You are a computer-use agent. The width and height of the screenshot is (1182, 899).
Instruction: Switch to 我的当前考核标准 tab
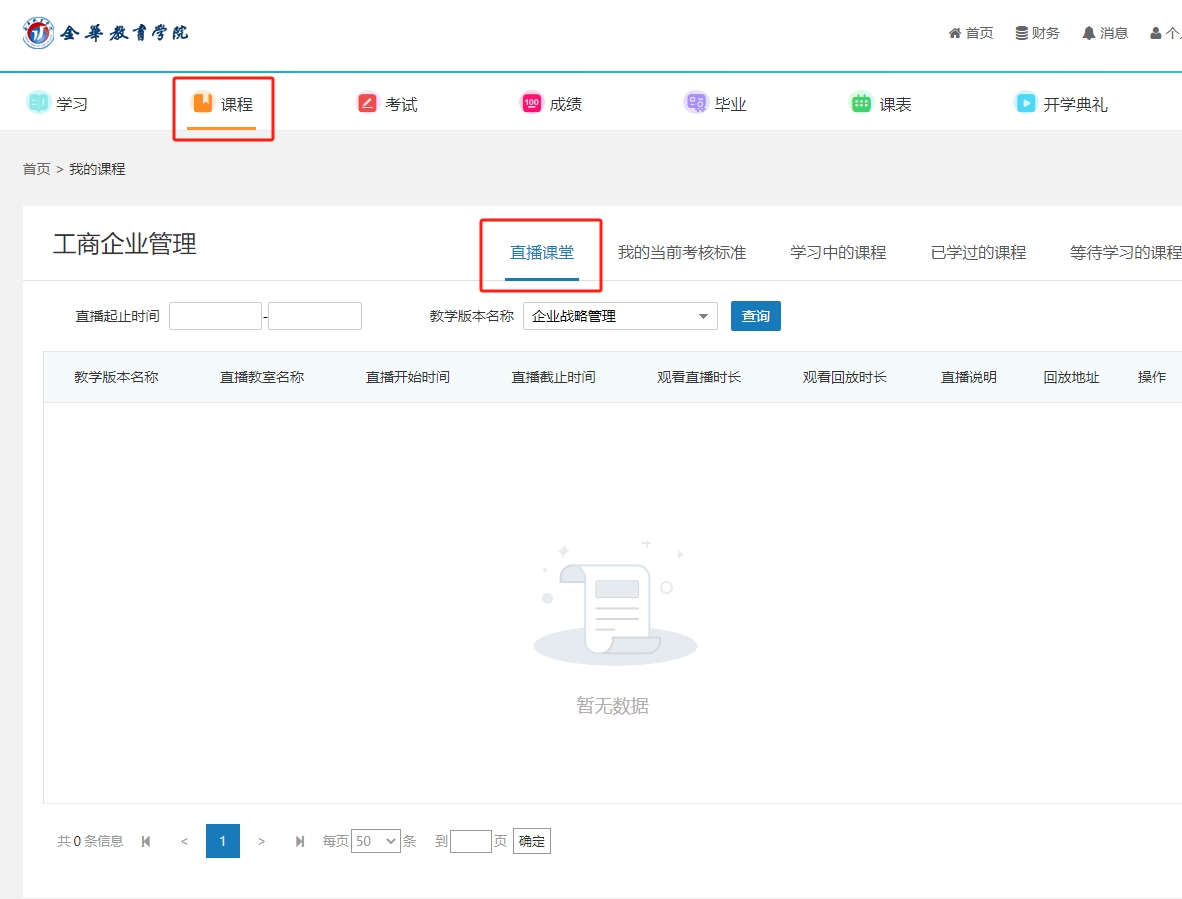click(x=681, y=252)
